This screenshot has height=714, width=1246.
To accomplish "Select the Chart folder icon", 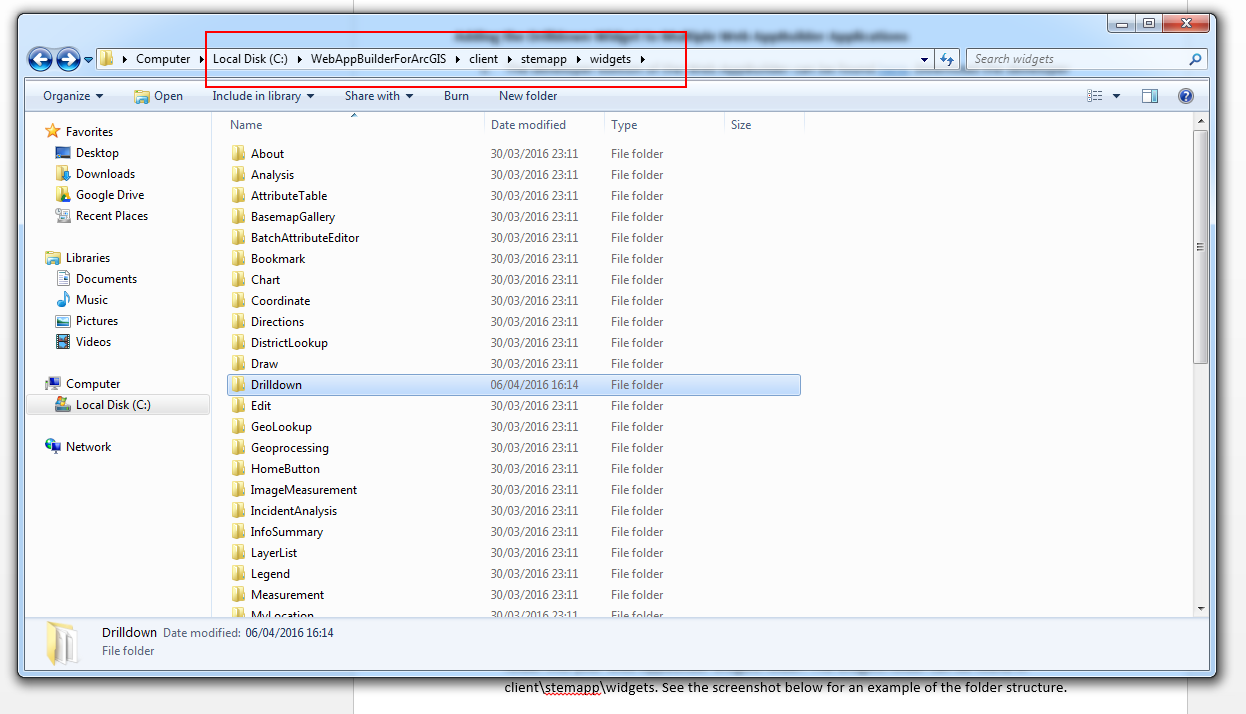I will tap(238, 280).
